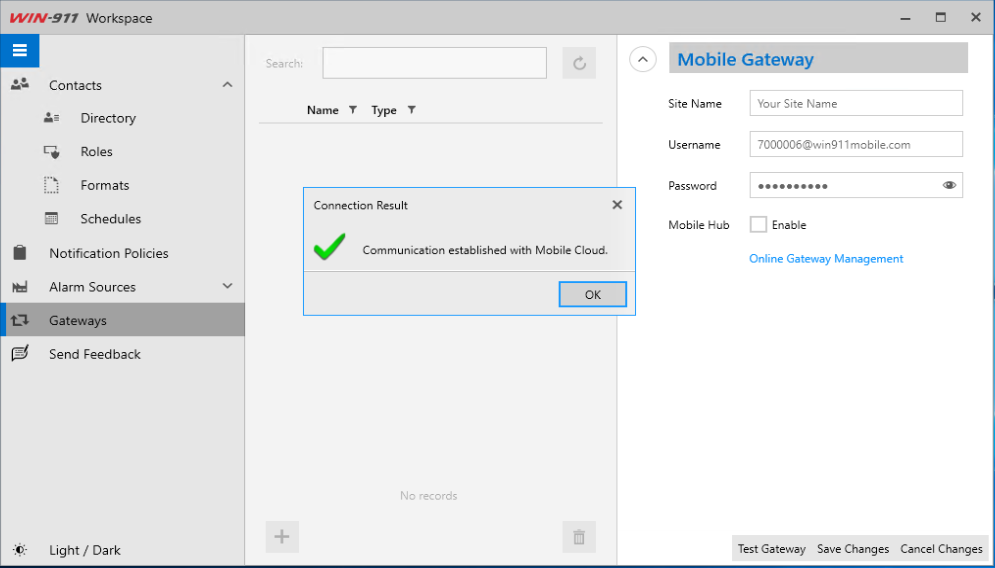
Task: Click the Alarm Sources label
Action: 93,287
